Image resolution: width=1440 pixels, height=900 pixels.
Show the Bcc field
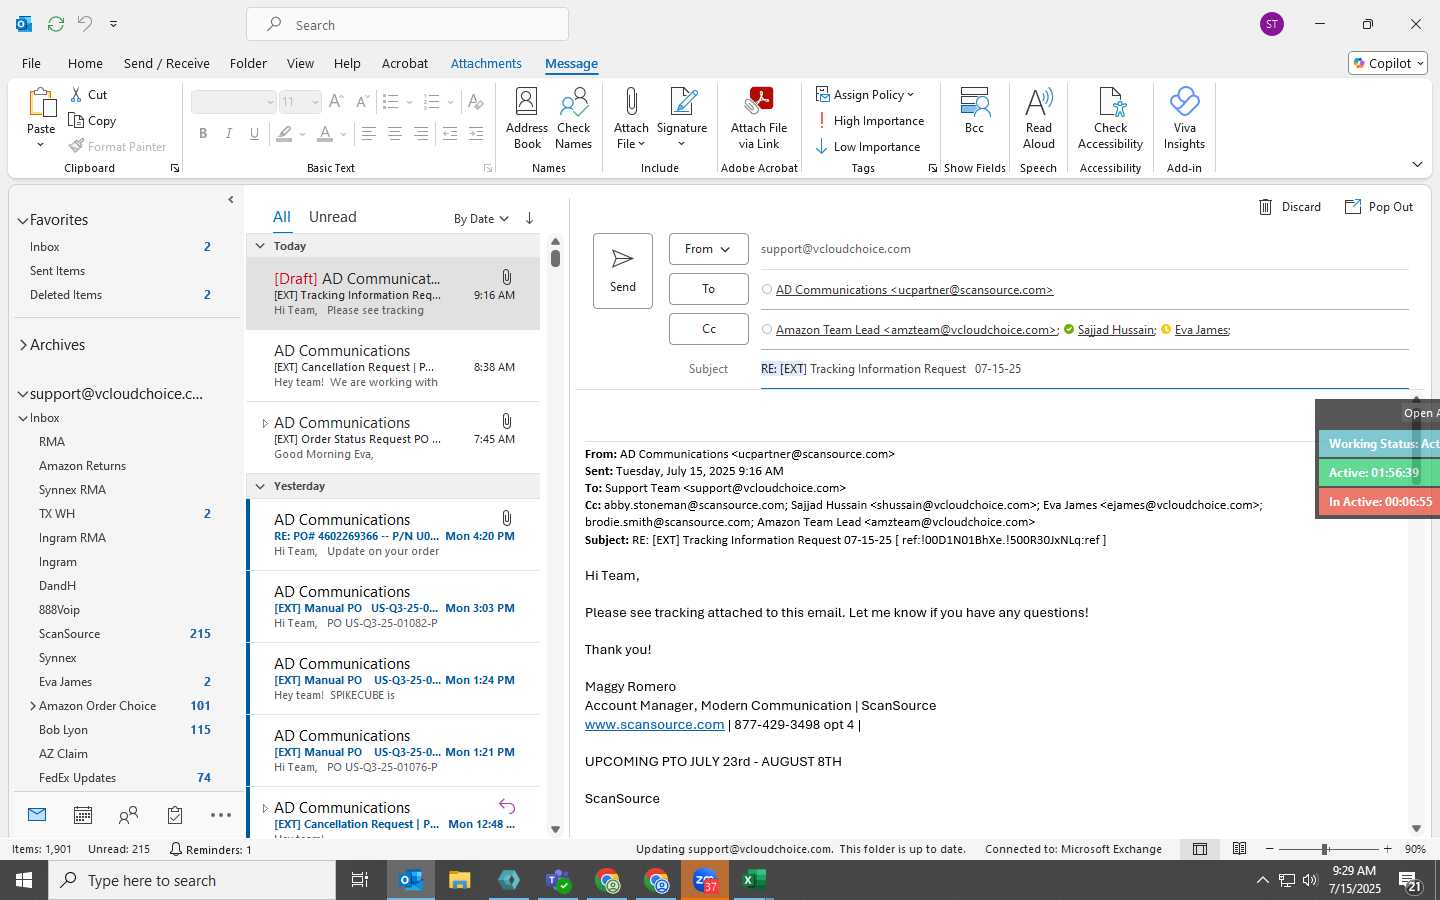[974, 110]
